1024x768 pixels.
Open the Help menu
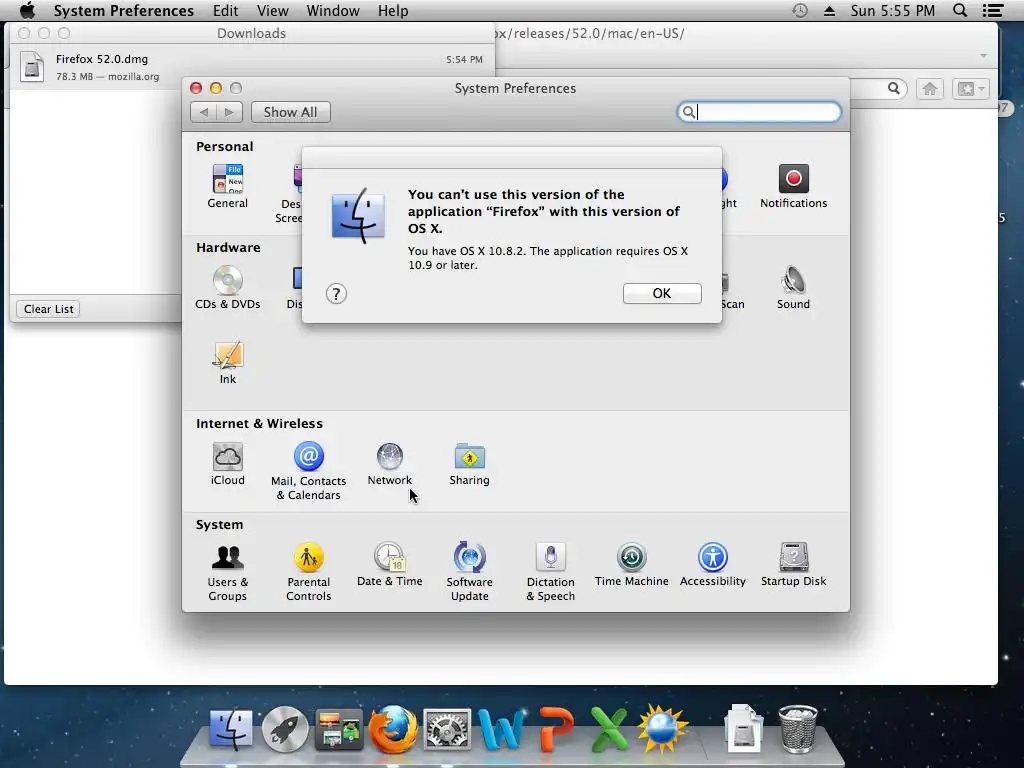[392, 10]
